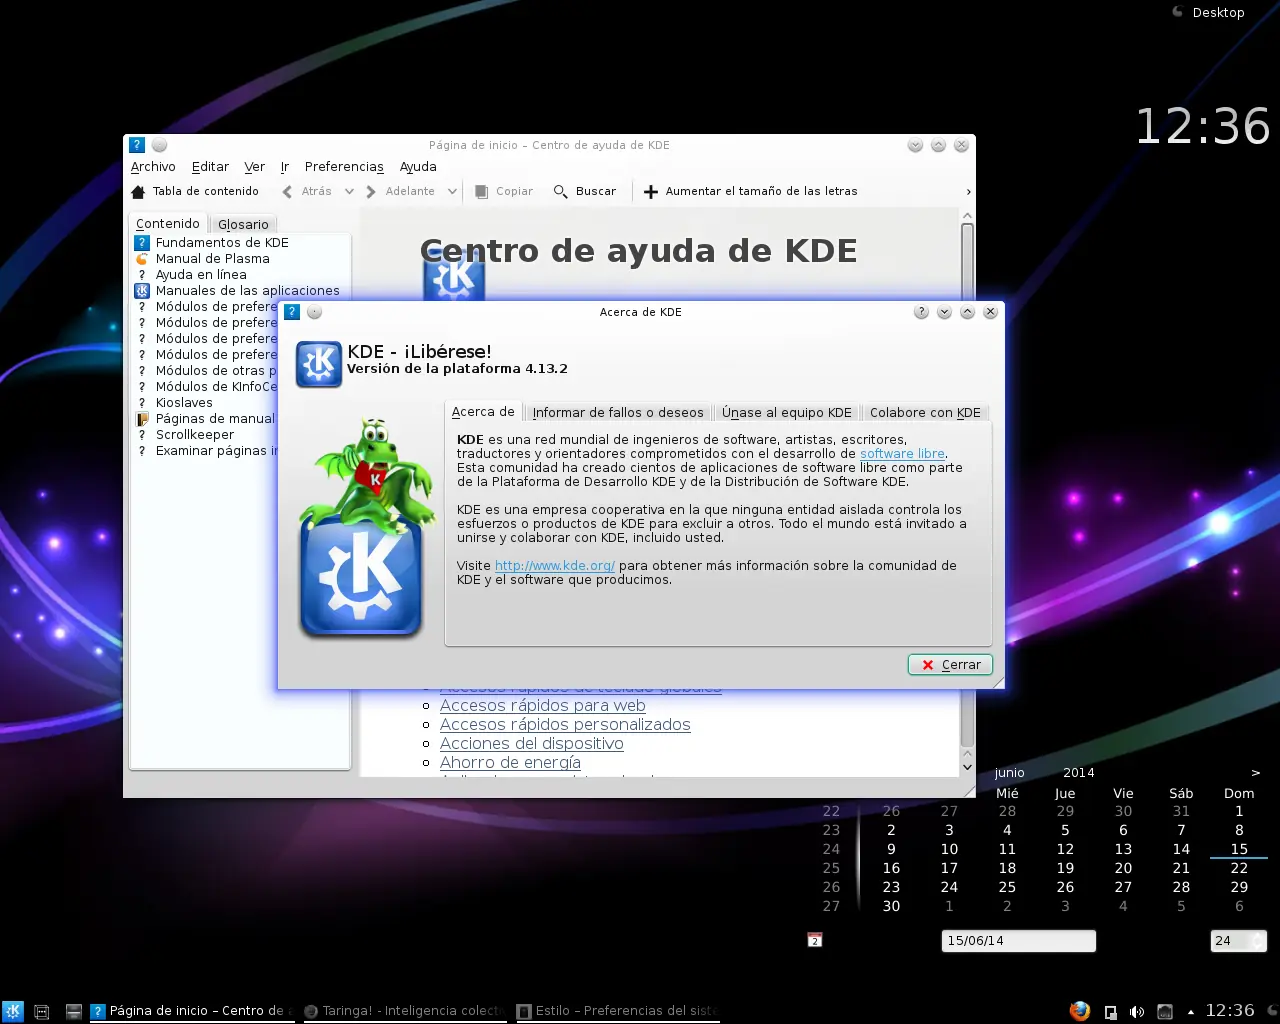Open Acciones del dispositivo link

532,744
